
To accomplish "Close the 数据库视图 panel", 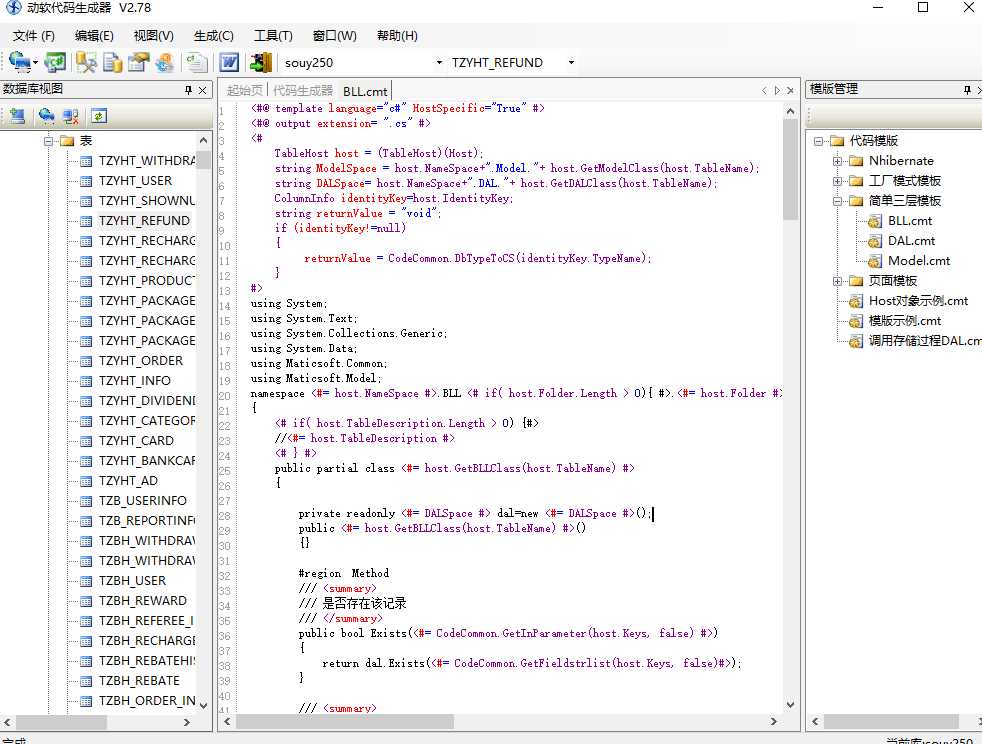I will coord(202,90).
